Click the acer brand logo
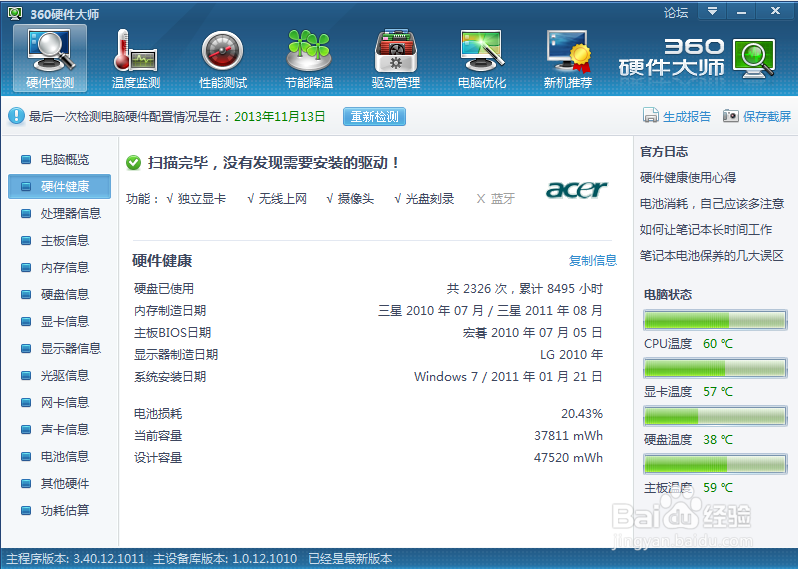 [576, 189]
